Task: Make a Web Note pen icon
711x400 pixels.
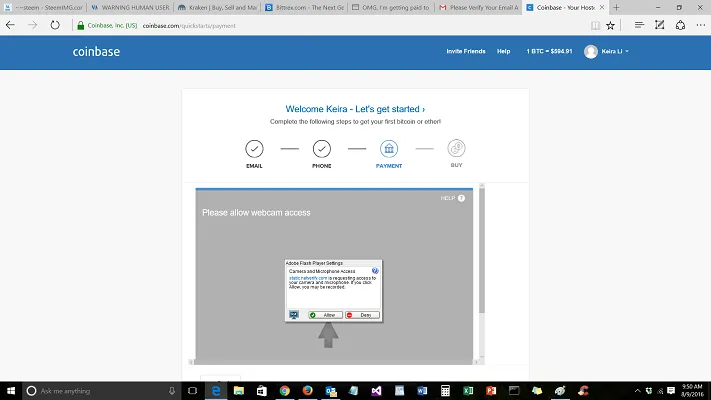Action: click(x=659, y=25)
